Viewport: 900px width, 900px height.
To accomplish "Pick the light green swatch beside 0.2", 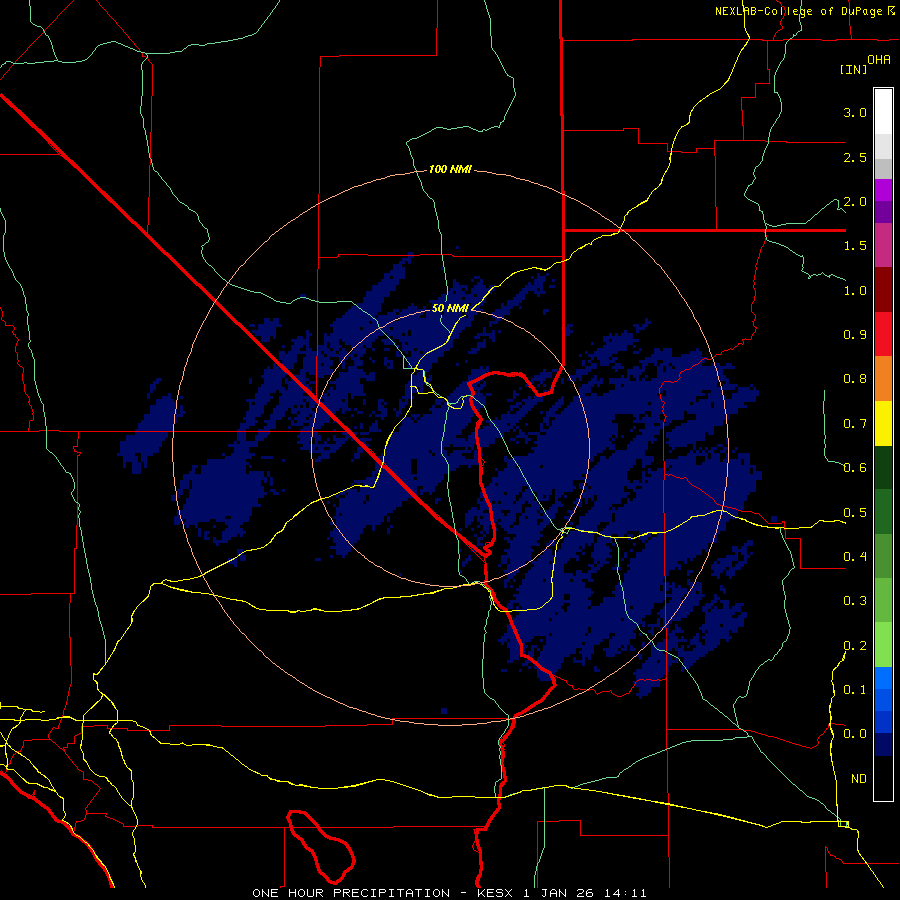I will 883,645.
